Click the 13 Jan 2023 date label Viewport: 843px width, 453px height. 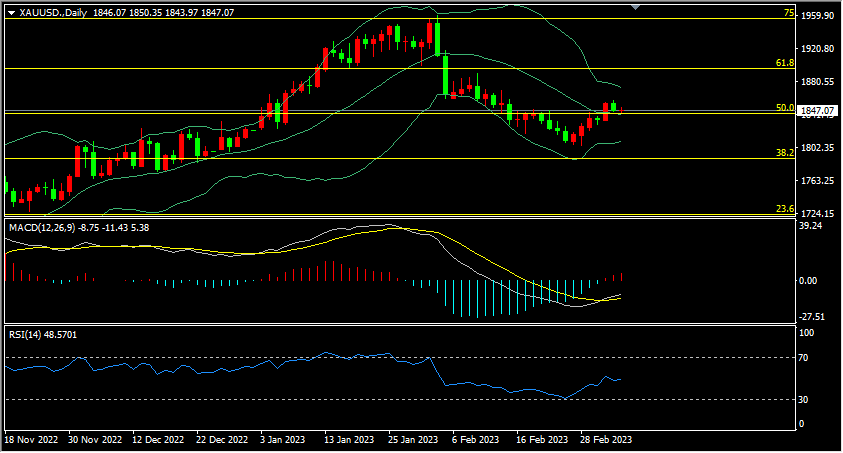point(349,440)
